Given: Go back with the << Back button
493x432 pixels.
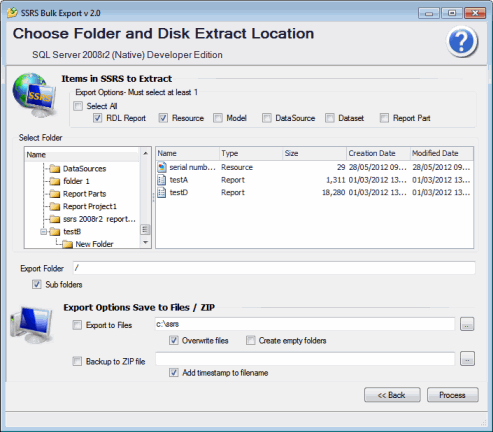Looking at the screenshot, I should coord(392,395).
